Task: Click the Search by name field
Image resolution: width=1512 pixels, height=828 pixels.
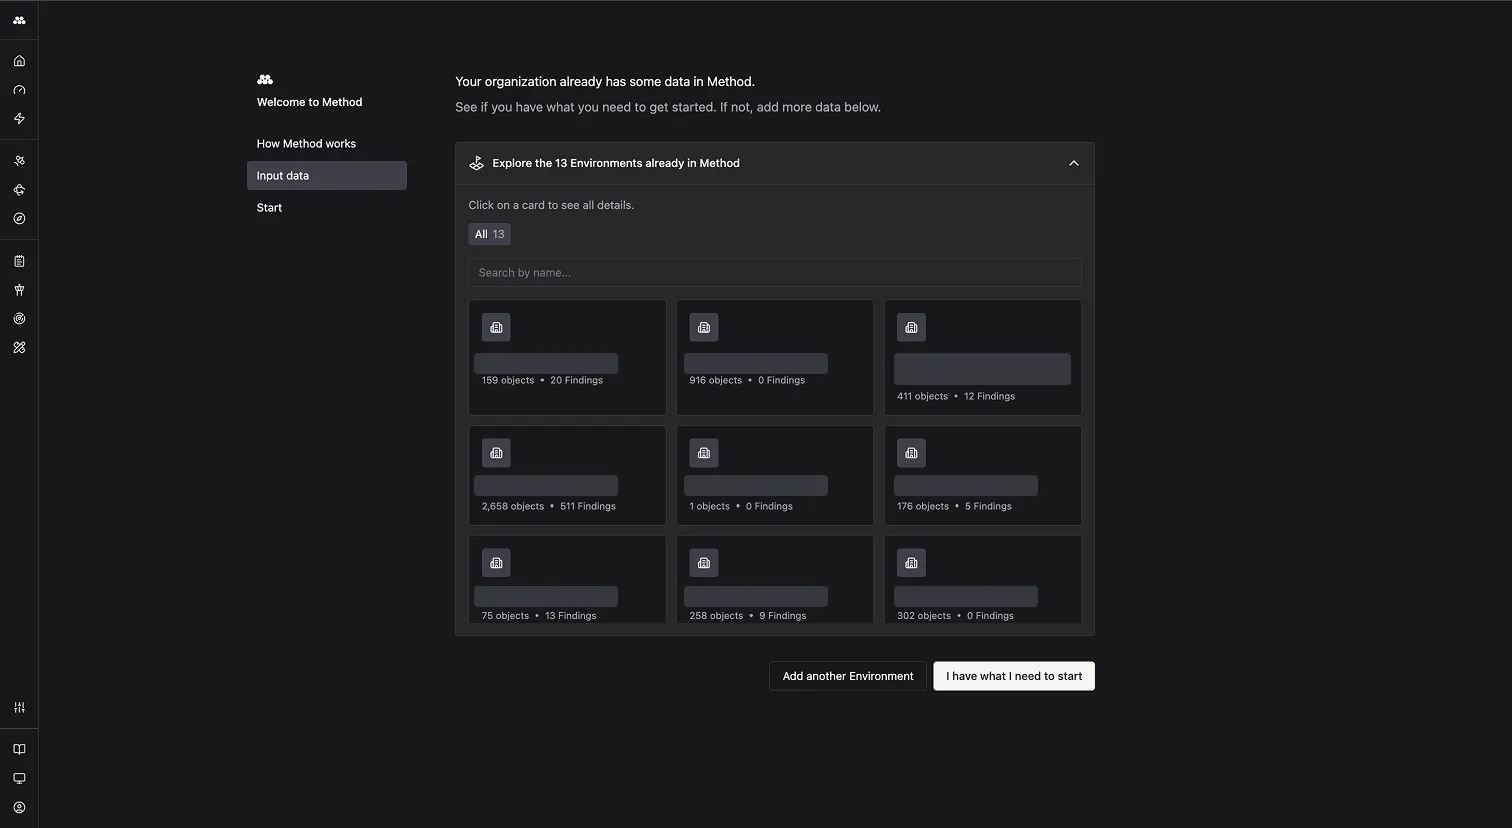Action: (x=775, y=272)
